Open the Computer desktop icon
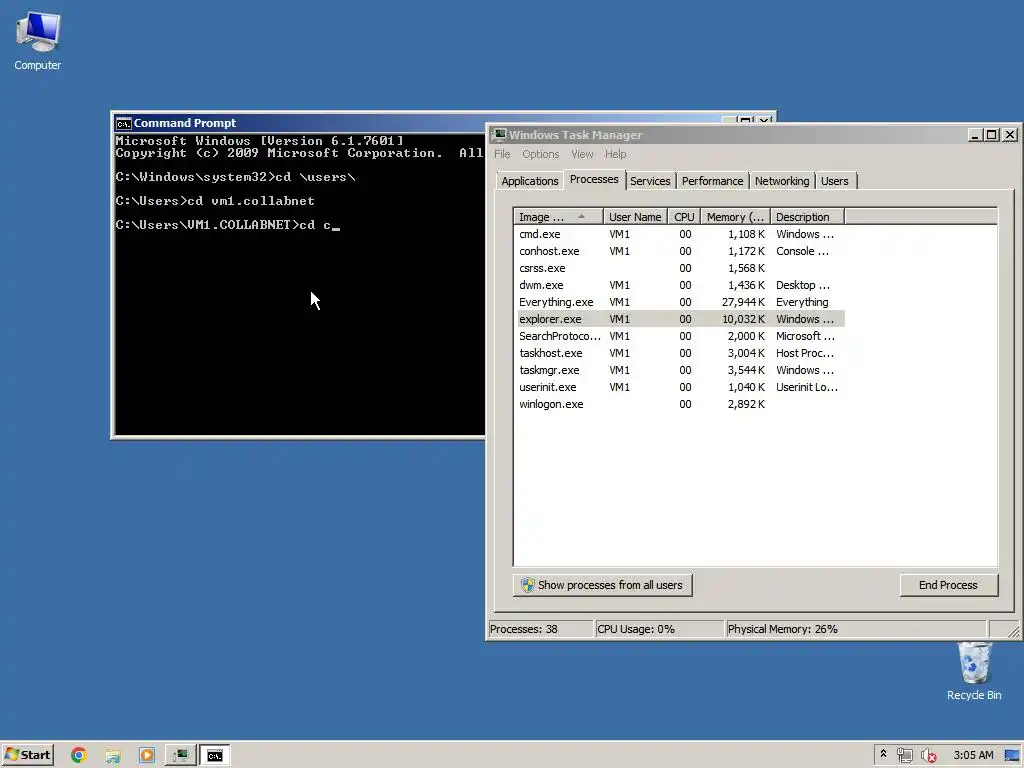The width and height of the screenshot is (1024, 768). pyautogui.click(x=38, y=40)
